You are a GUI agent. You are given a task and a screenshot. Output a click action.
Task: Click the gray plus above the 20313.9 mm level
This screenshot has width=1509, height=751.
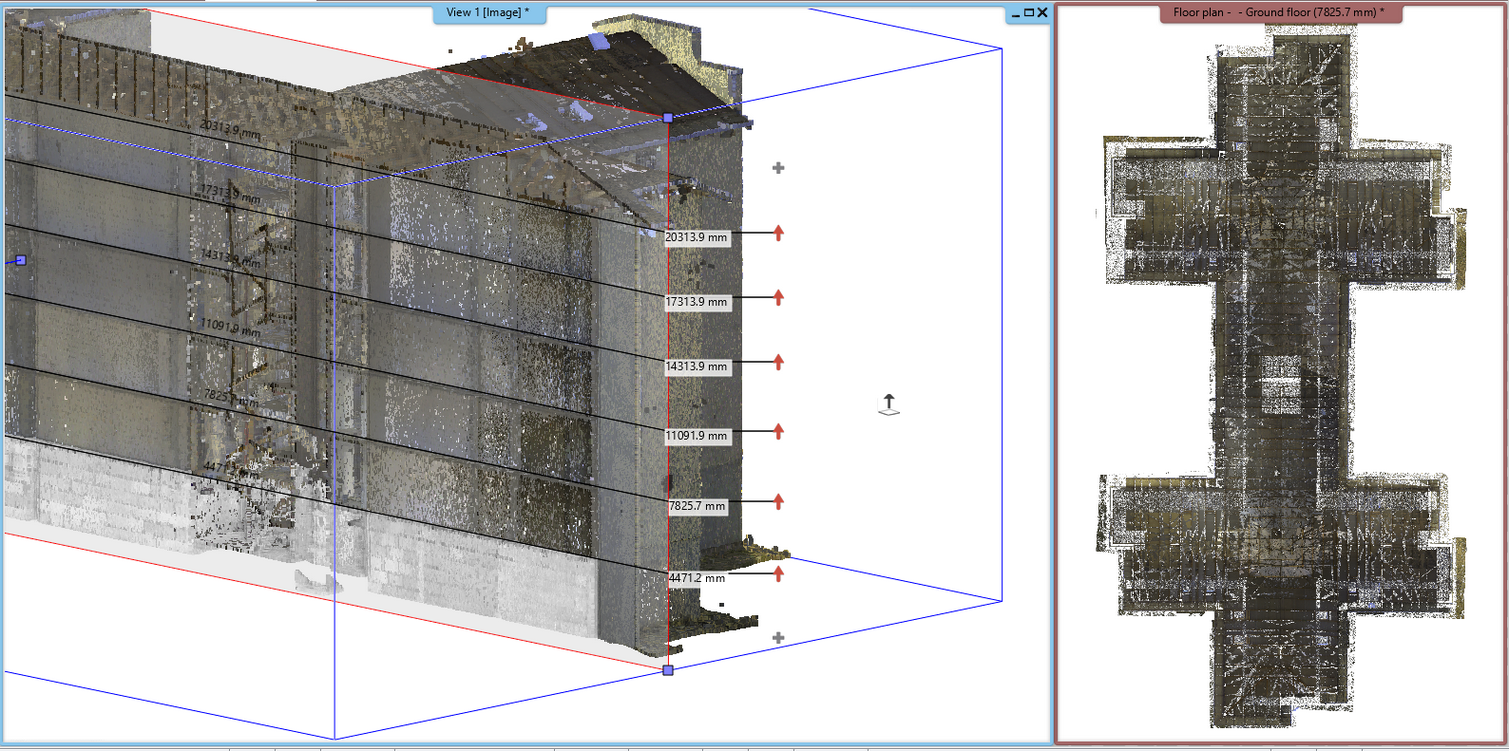click(x=778, y=168)
